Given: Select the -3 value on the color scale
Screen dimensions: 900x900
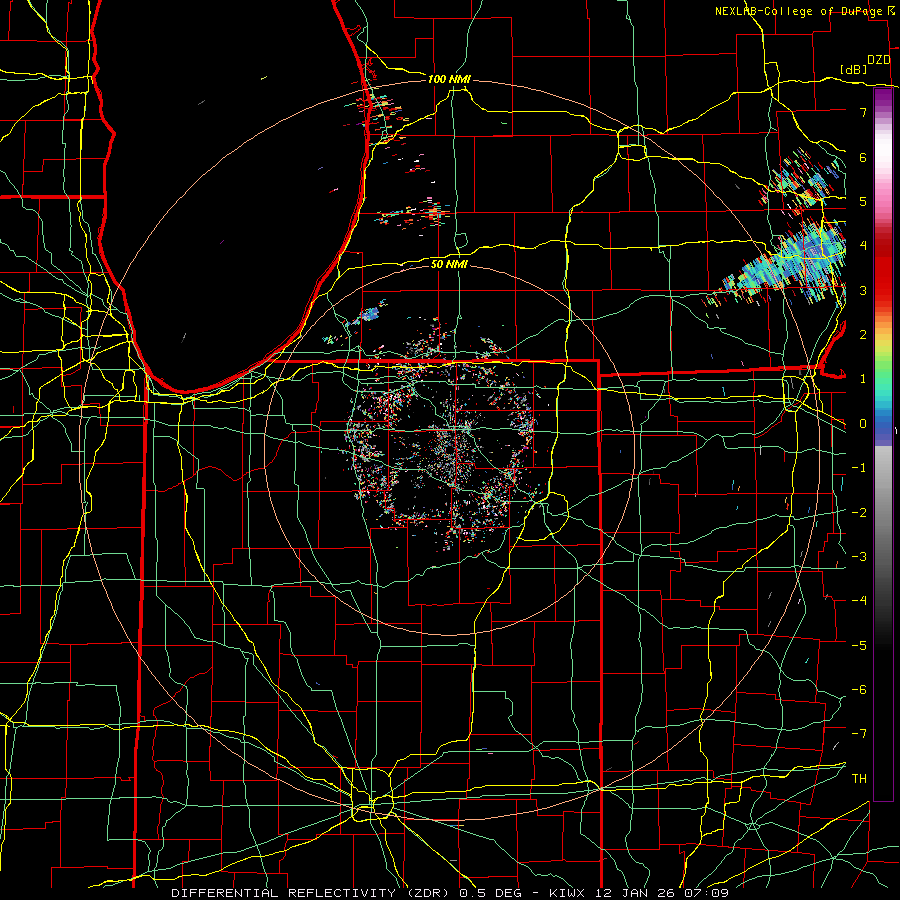Looking at the screenshot, I should pos(859,557).
